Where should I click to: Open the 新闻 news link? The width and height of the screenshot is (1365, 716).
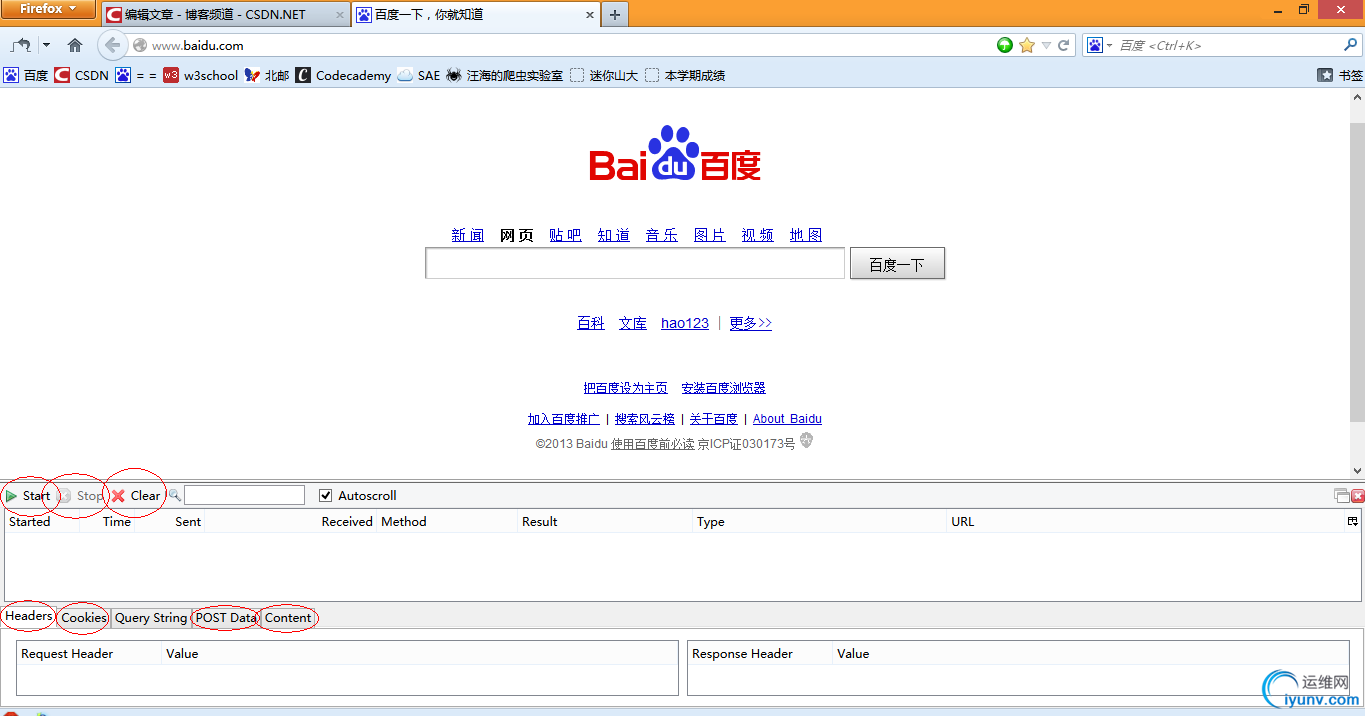click(x=467, y=235)
